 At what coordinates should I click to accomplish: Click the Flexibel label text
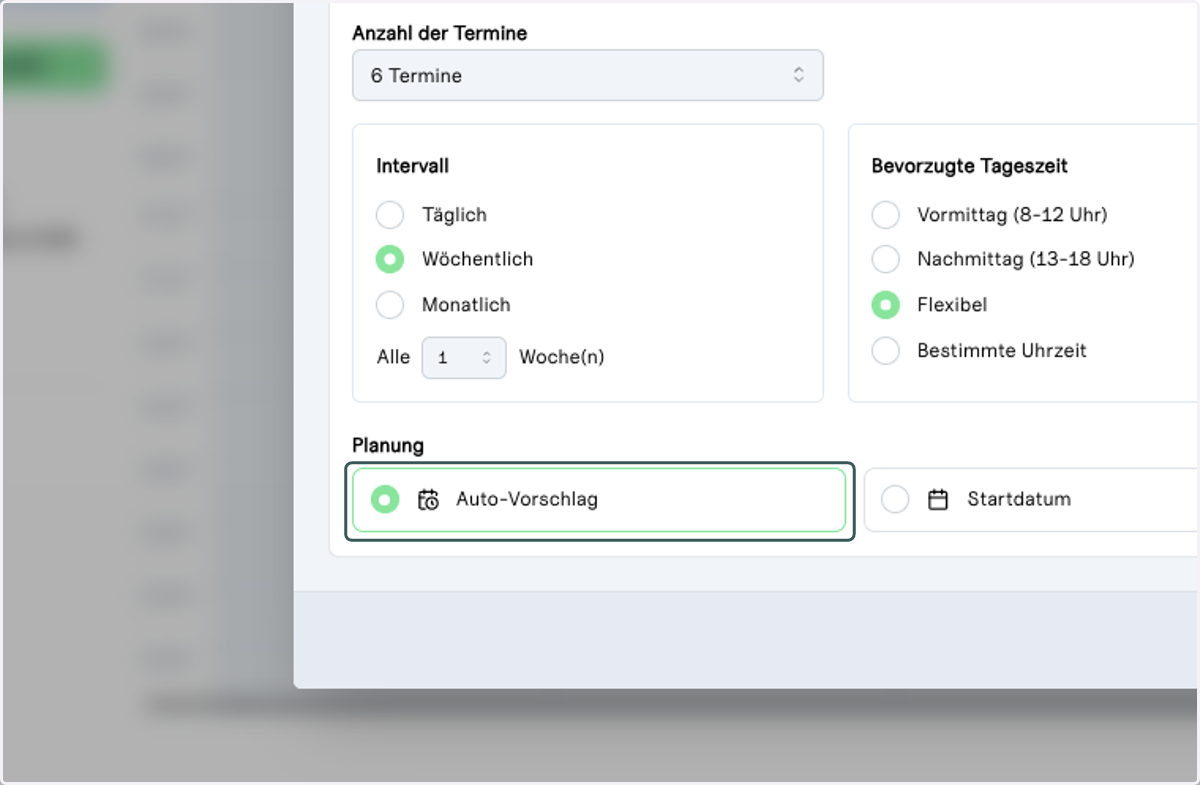[952, 305]
